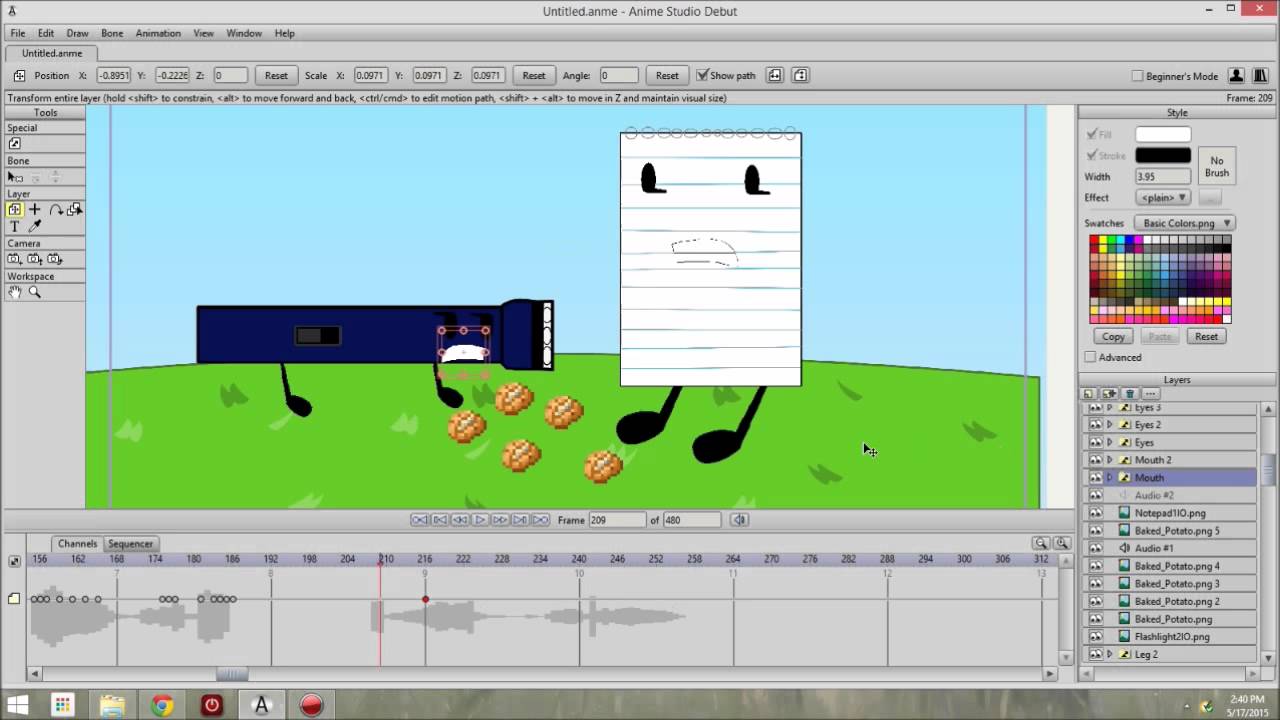Open the Effect plain dropdown
This screenshot has width=1280, height=720.
pyautogui.click(x=1163, y=197)
